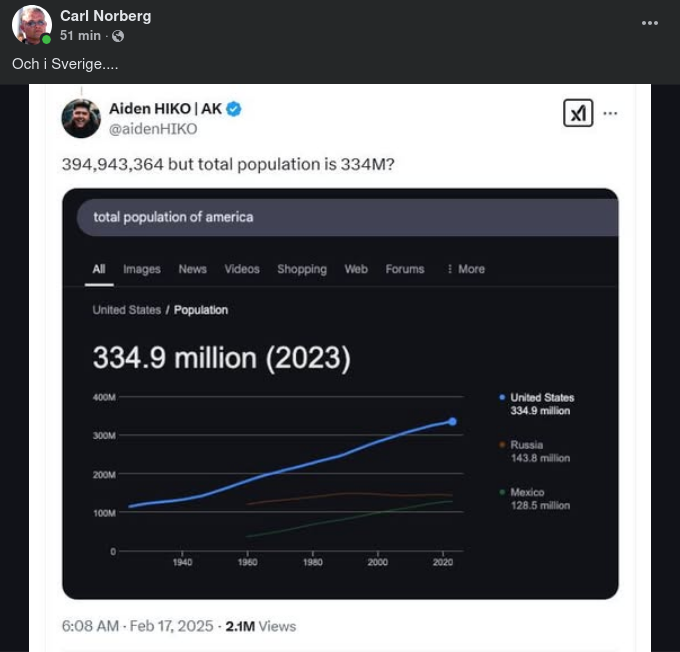Go to the Videos tab
This screenshot has height=652, width=680.
tap(242, 269)
